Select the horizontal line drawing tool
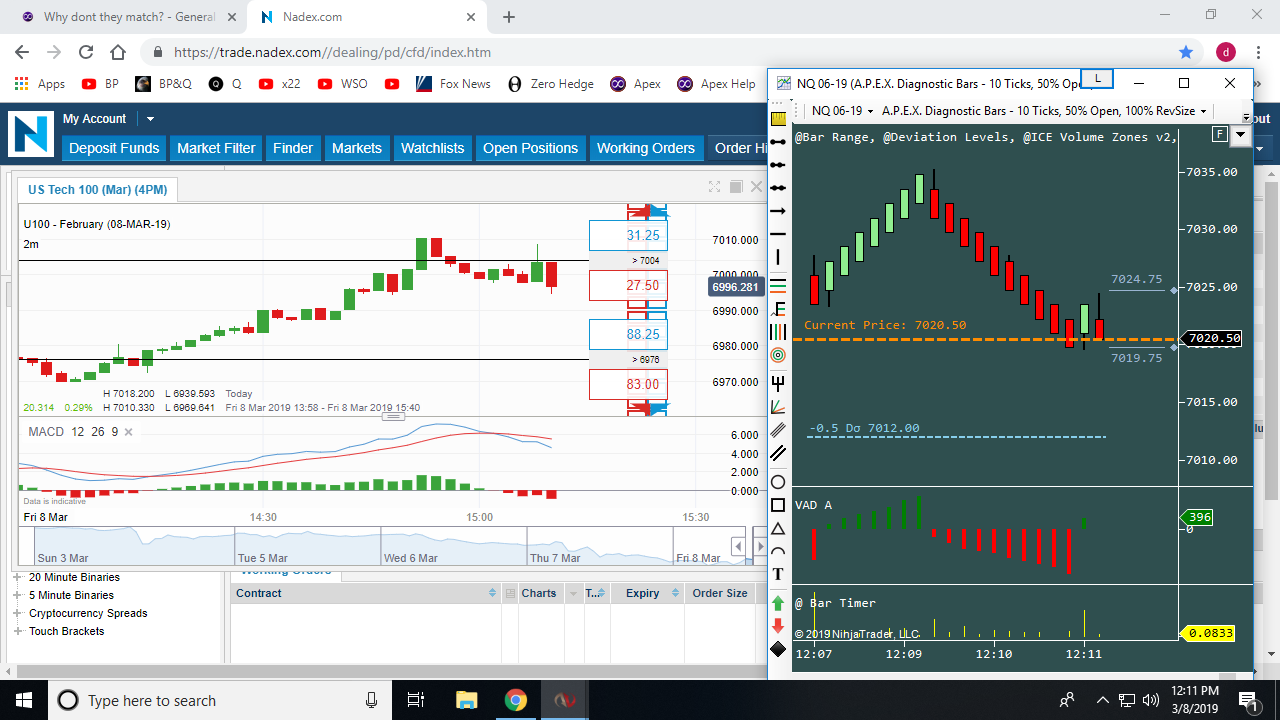Viewport: 1280px width, 720px height. (x=778, y=234)
